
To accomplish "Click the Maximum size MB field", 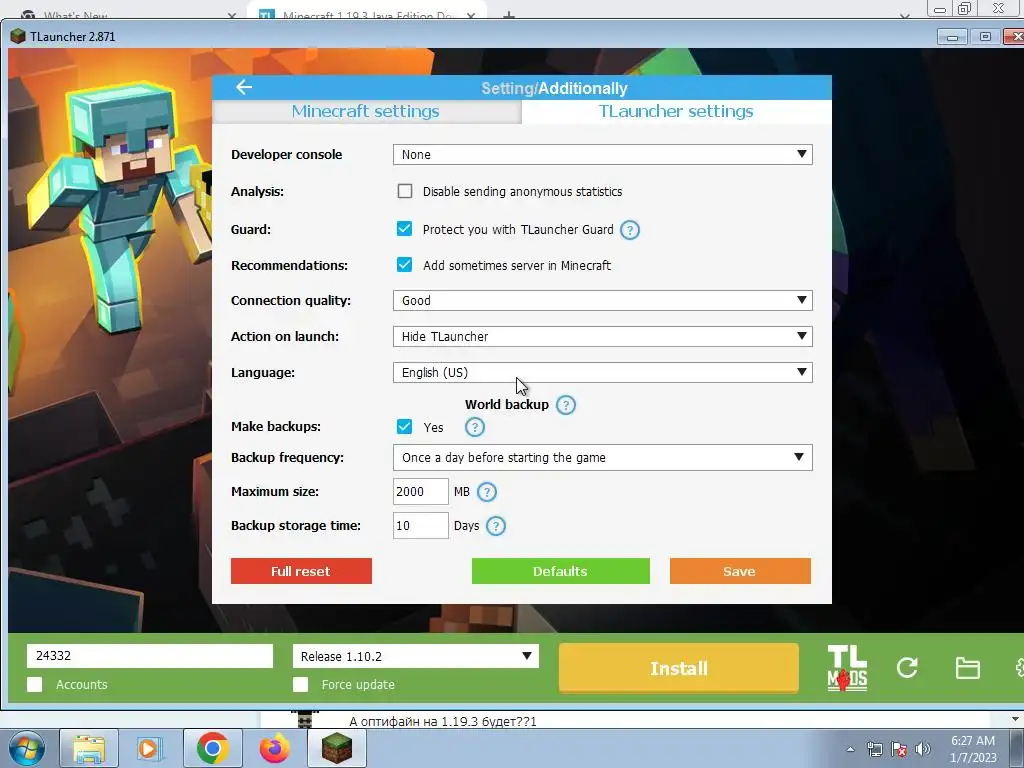I will point(421,492).
